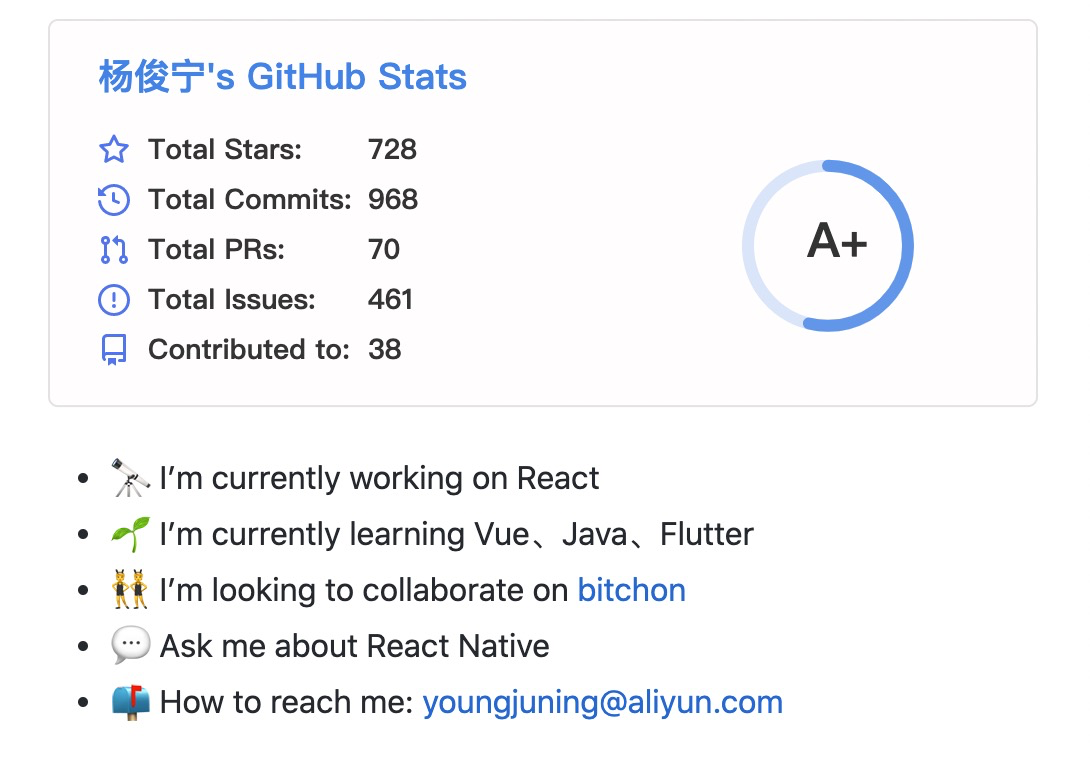Image resolution: width=1090 pixels, height=758 pixels.
Task: Click the Contributed to count 38
Action: click(x=385, y=350)
